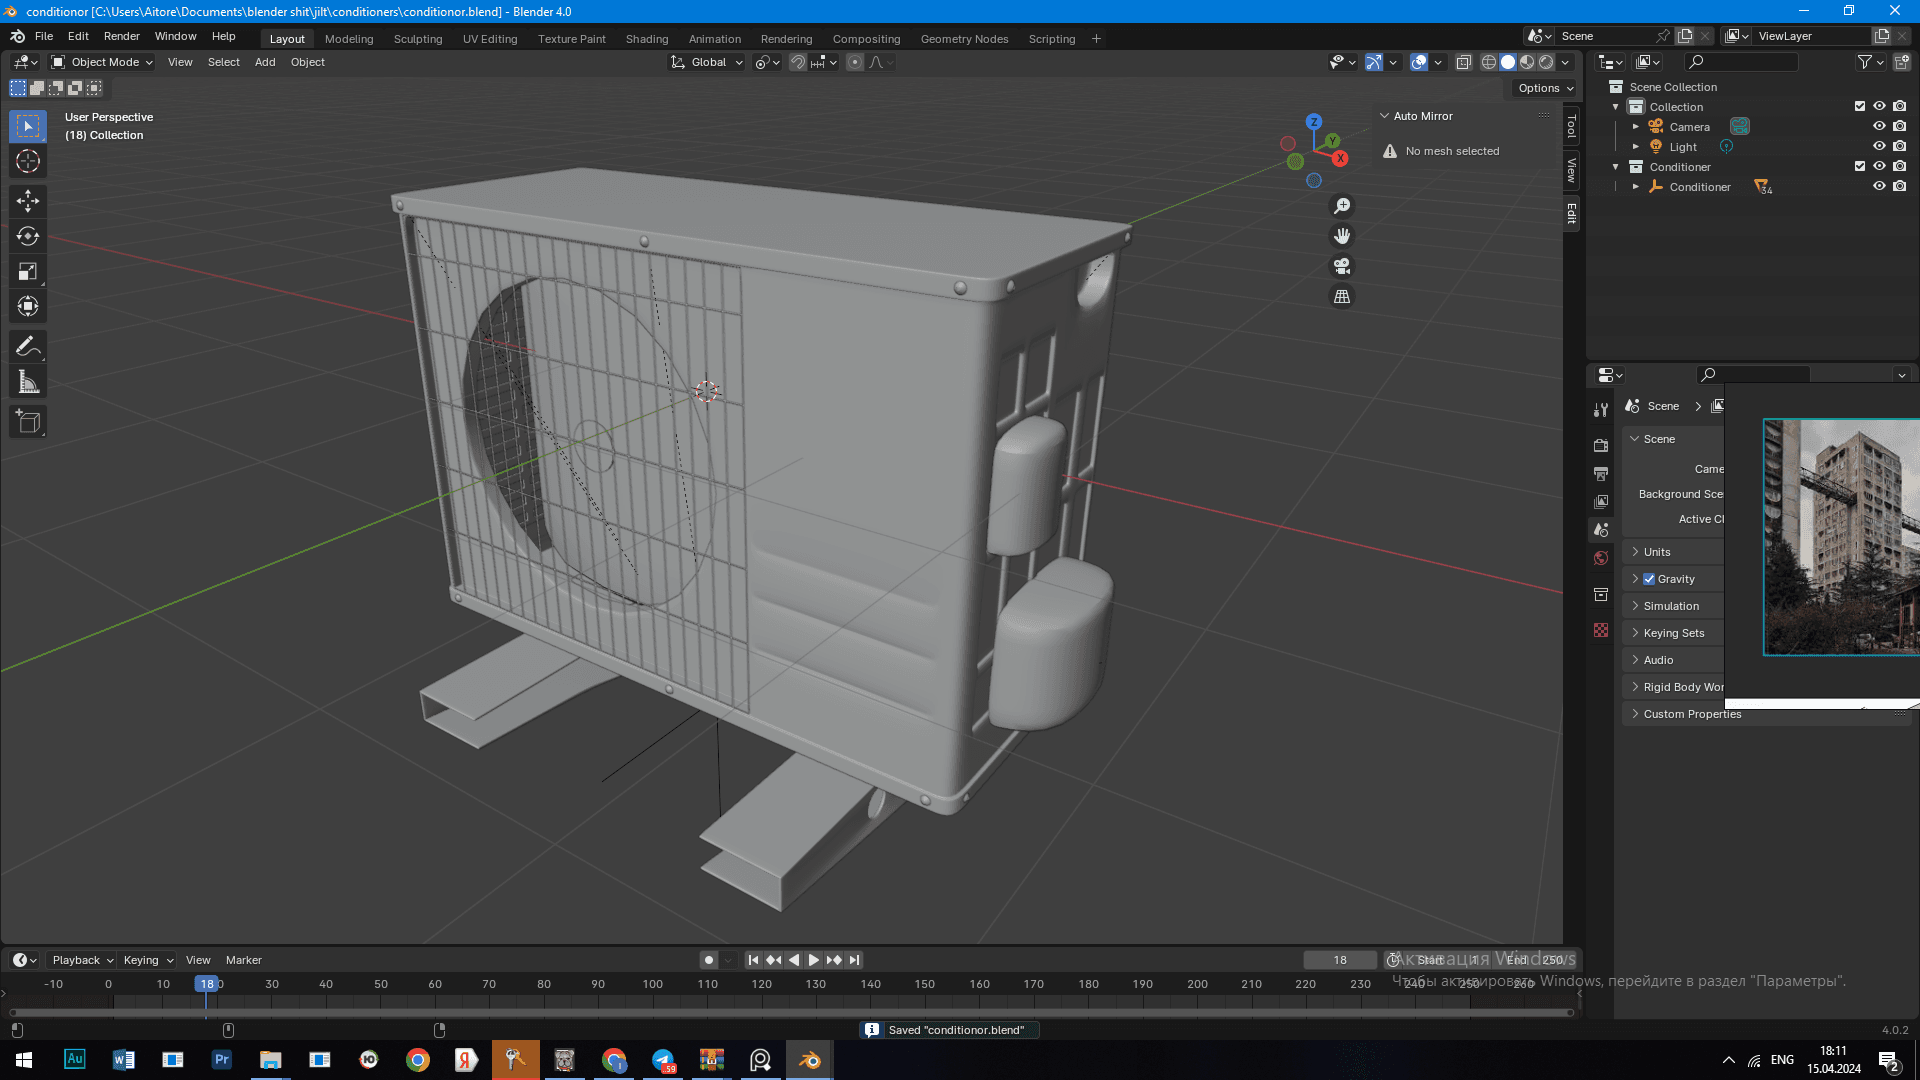Open the viewport Options dropdown

1545,88
